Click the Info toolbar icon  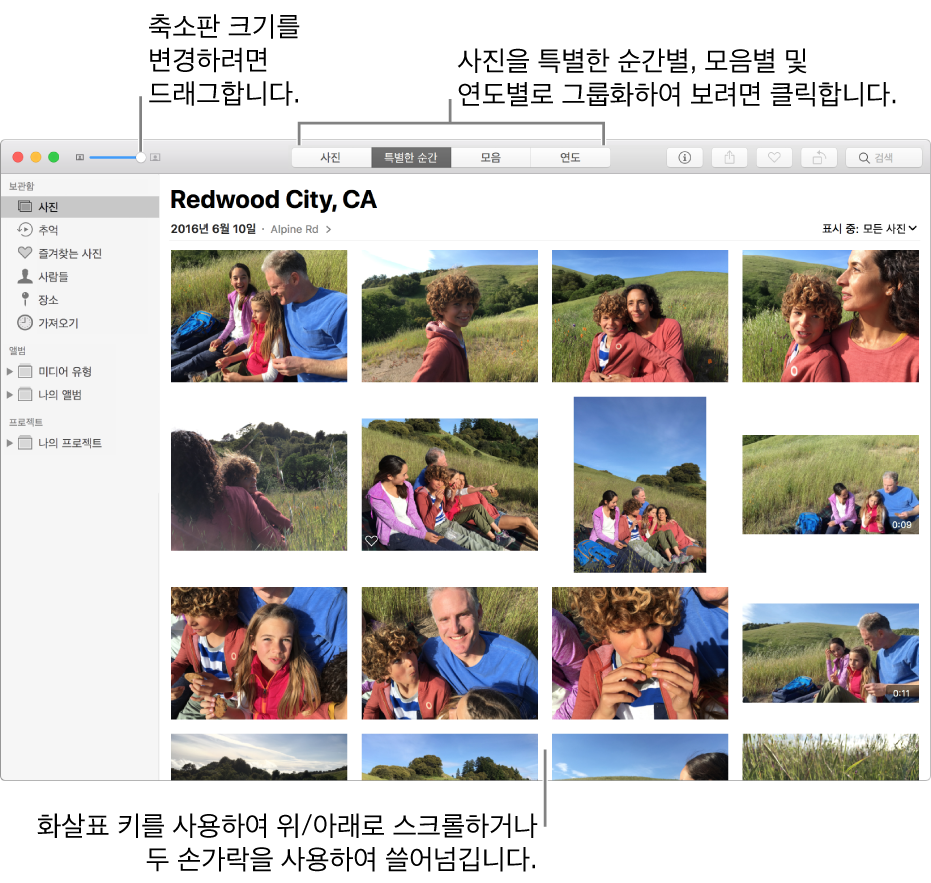point(685,157)
